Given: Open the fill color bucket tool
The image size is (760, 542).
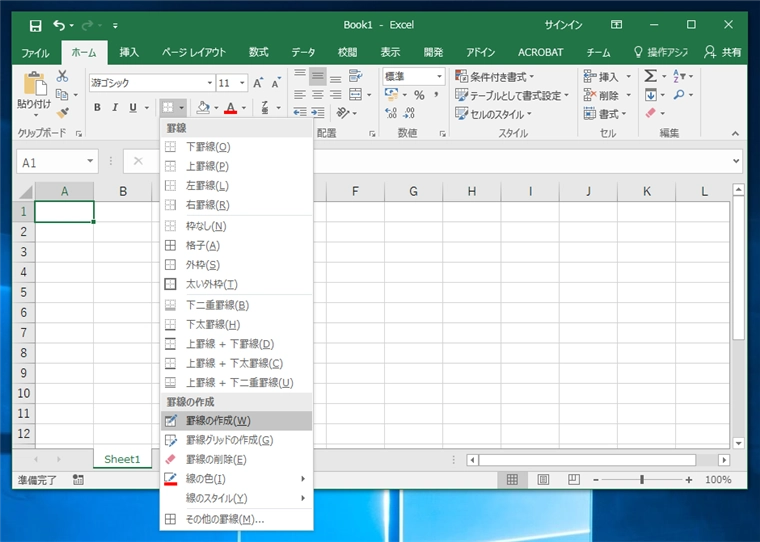Looking at the screenshot, I should [x=203, y=108].
